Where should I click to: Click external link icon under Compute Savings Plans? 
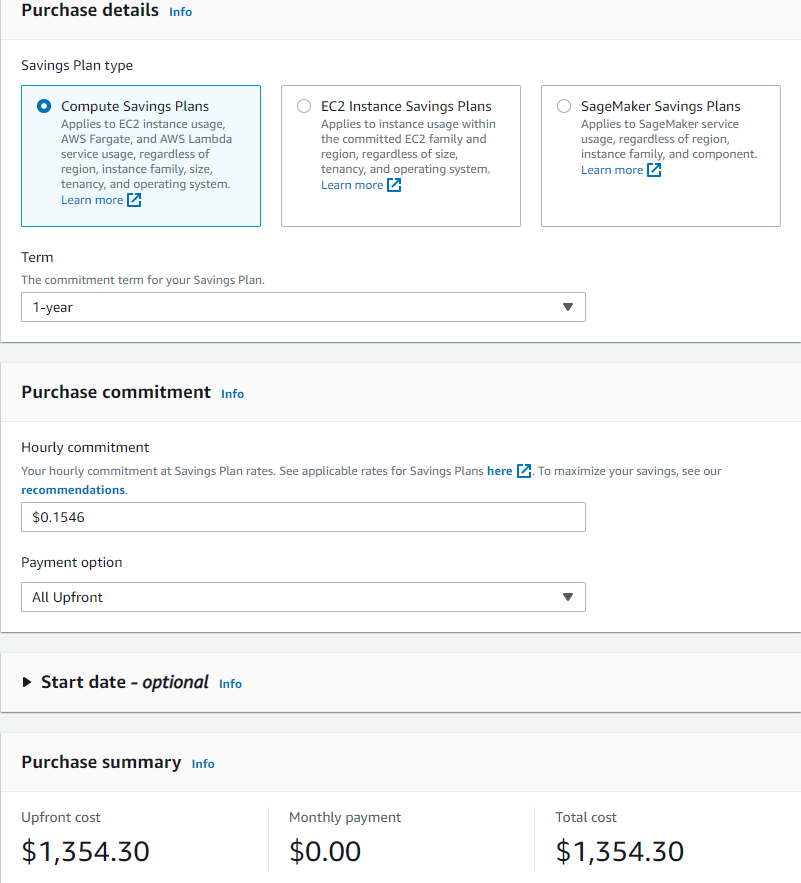pos(134,200)
